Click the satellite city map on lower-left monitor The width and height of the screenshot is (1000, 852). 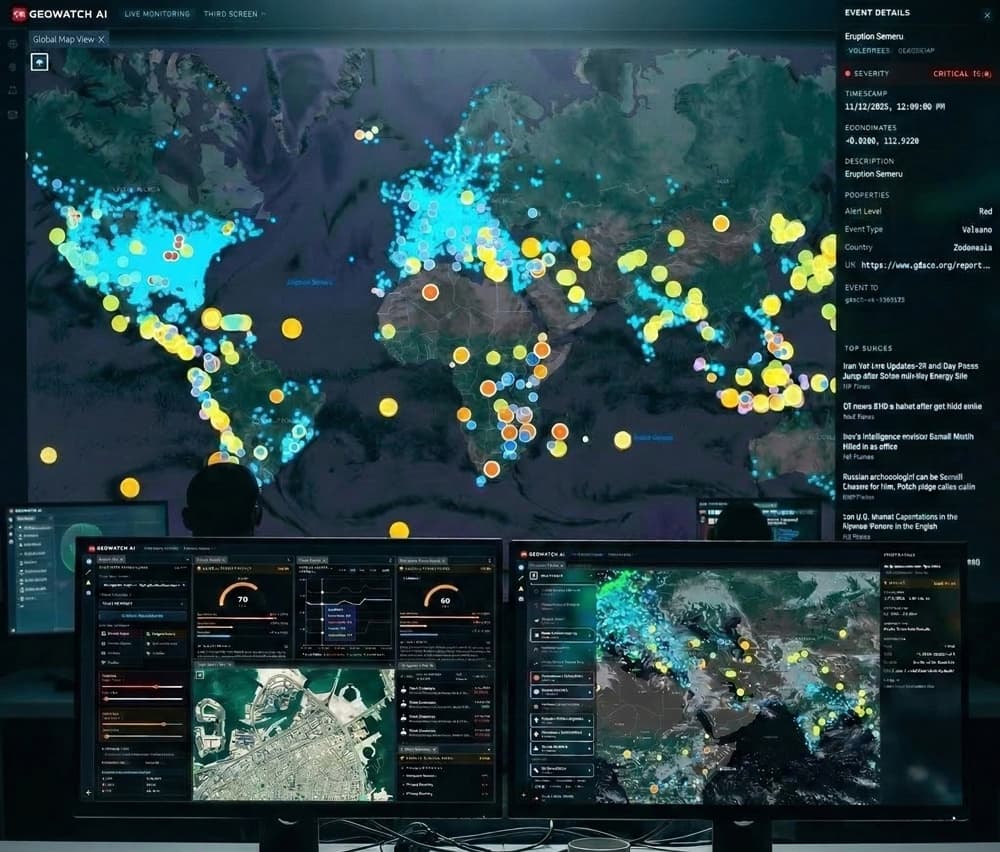click(294, 735)
